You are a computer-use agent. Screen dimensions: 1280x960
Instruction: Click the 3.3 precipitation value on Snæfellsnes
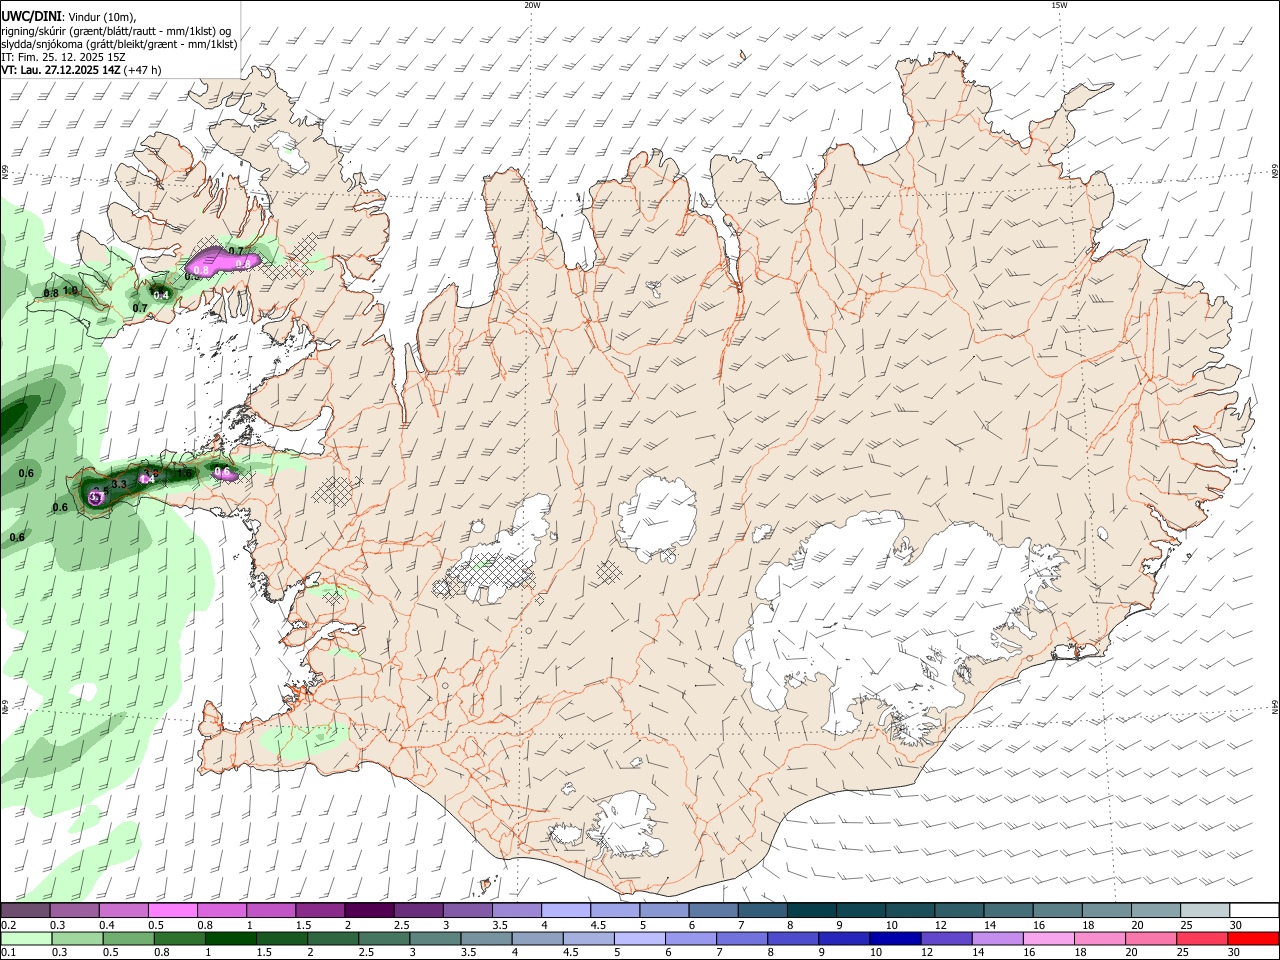click(x=119, y=484)
